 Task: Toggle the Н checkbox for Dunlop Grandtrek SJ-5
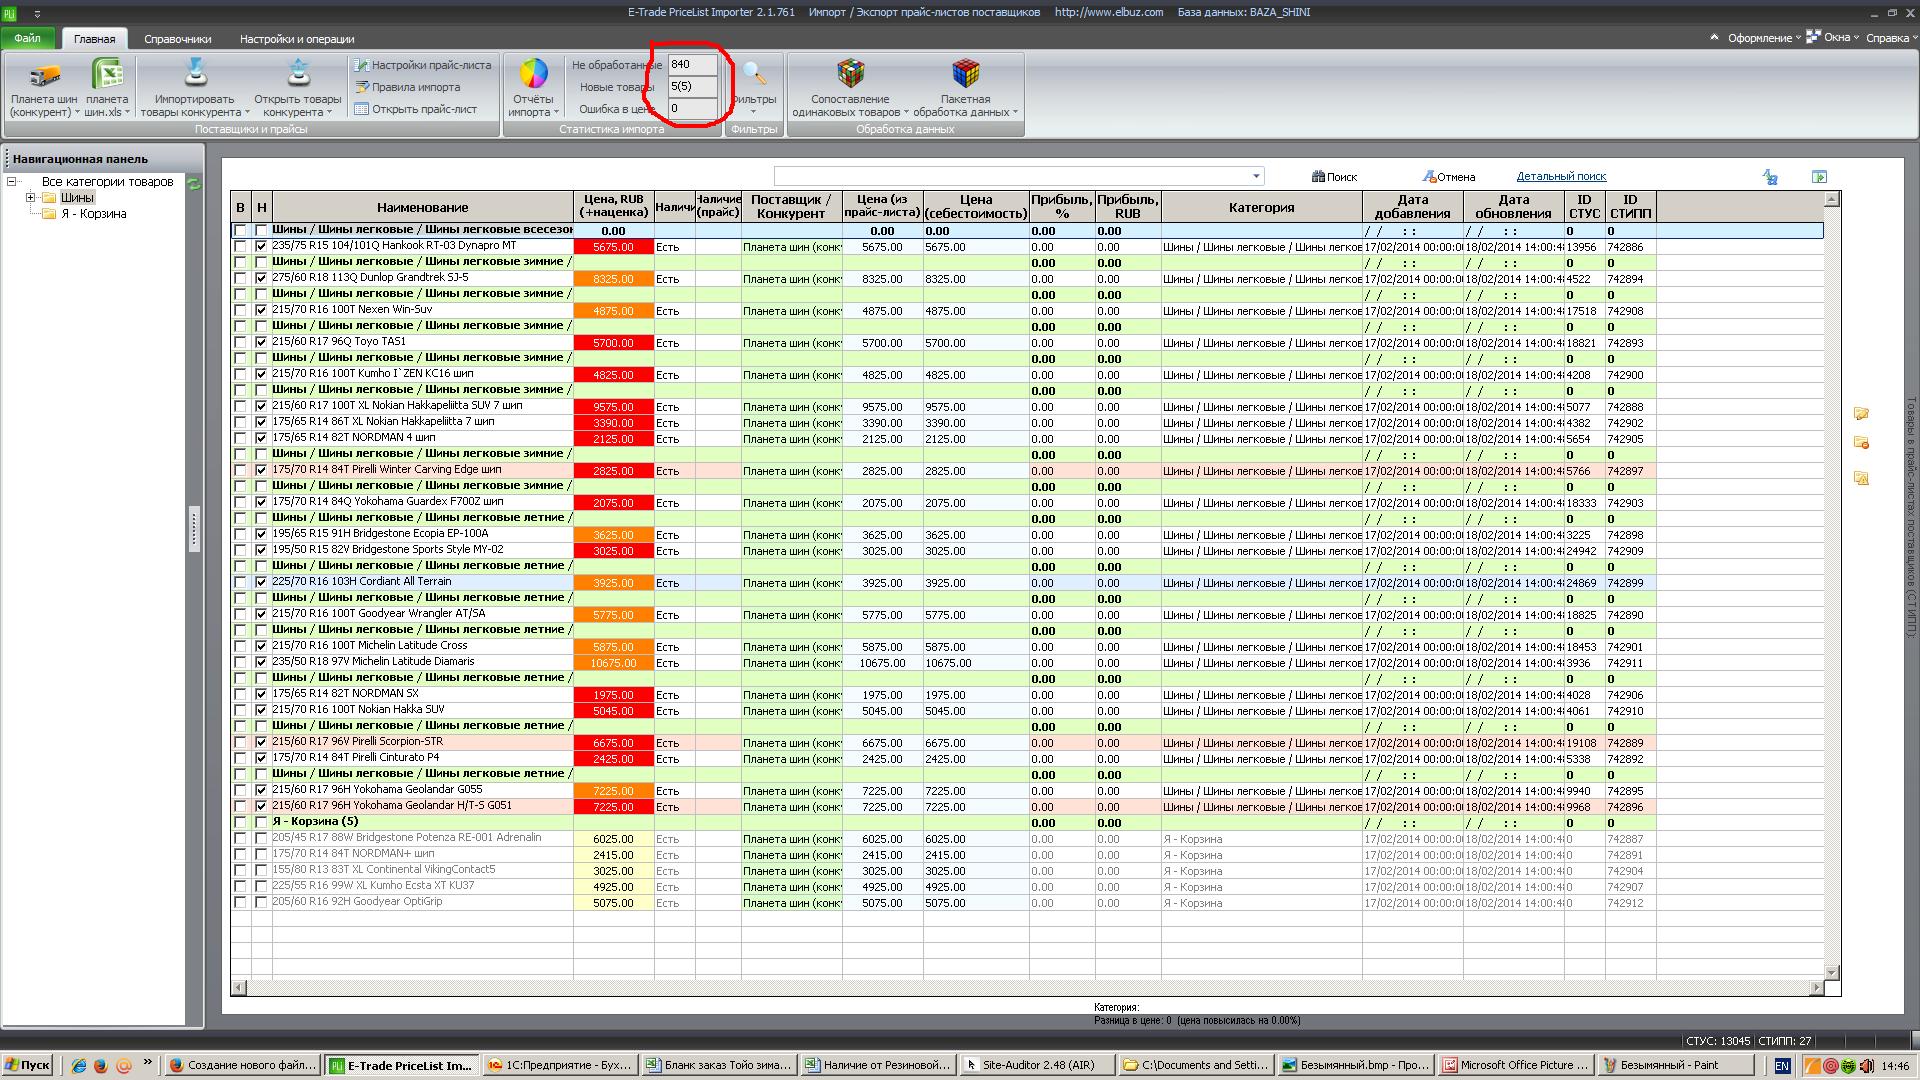pos(261,278)
